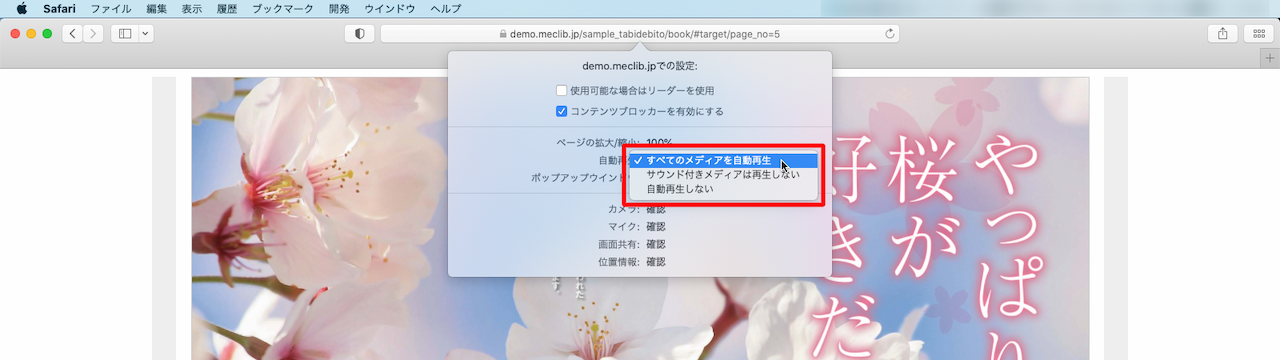Click the demo.meclib.jpでの設定 heading
1280x360 pixels.
[x=640, y=67]
